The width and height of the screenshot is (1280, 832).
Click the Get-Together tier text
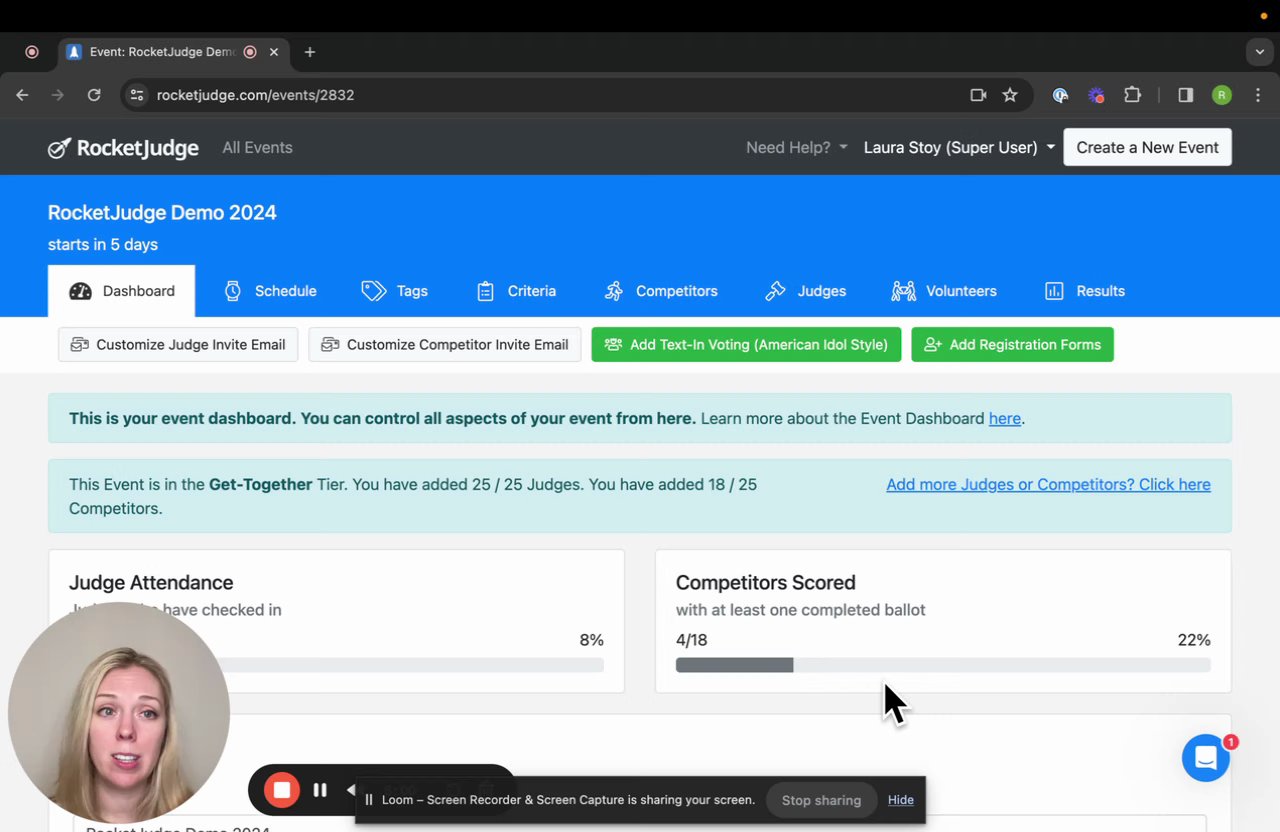point(261,484)
